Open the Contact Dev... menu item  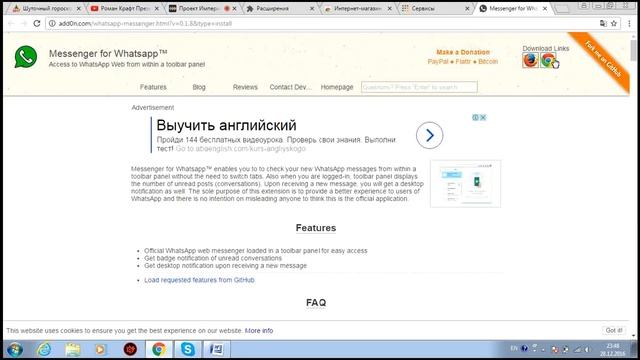(x=290, y=87)
